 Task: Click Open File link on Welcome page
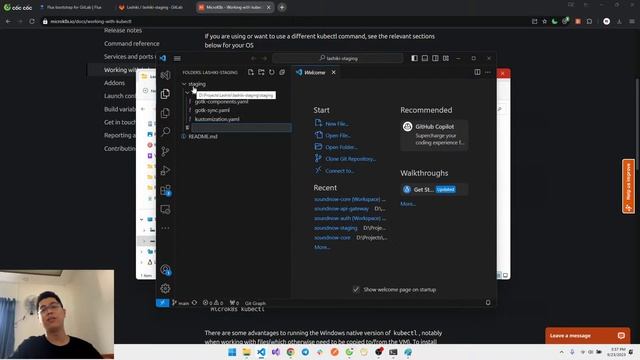pos(338,135)
